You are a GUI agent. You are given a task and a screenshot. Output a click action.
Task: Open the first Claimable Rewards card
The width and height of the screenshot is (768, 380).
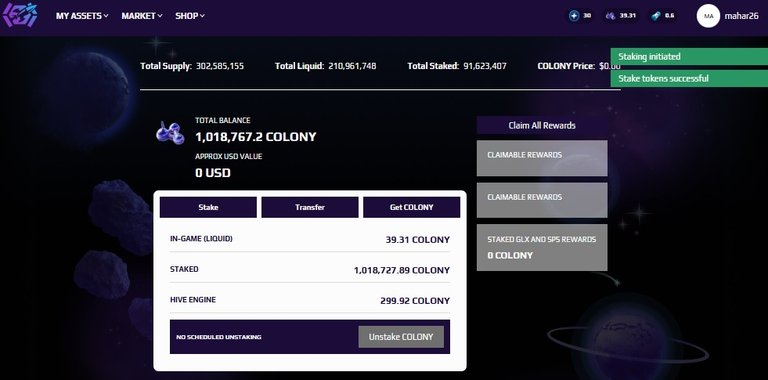[542, 158]
